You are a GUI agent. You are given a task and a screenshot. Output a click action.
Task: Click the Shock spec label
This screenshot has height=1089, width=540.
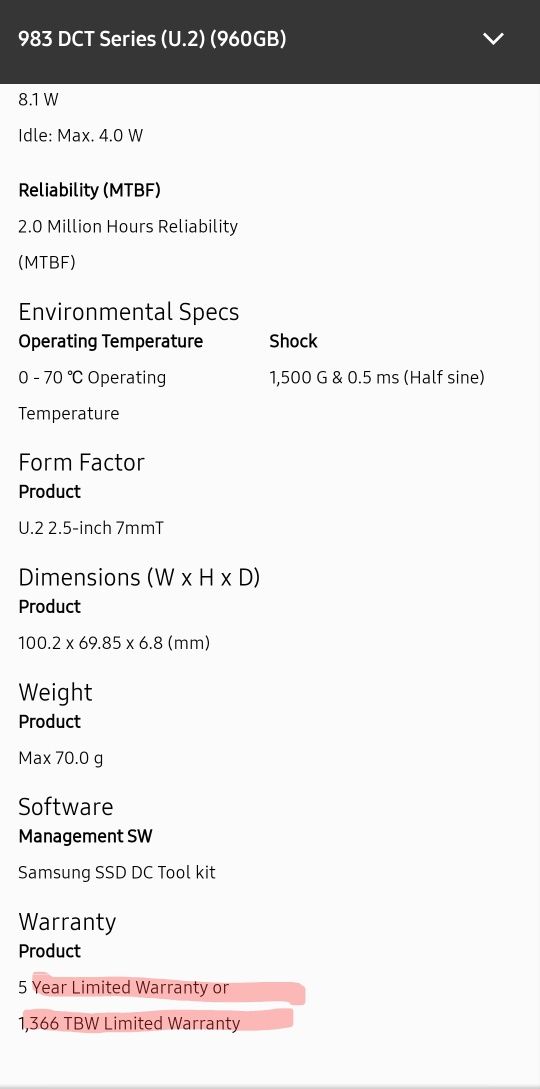pos(293,342)
